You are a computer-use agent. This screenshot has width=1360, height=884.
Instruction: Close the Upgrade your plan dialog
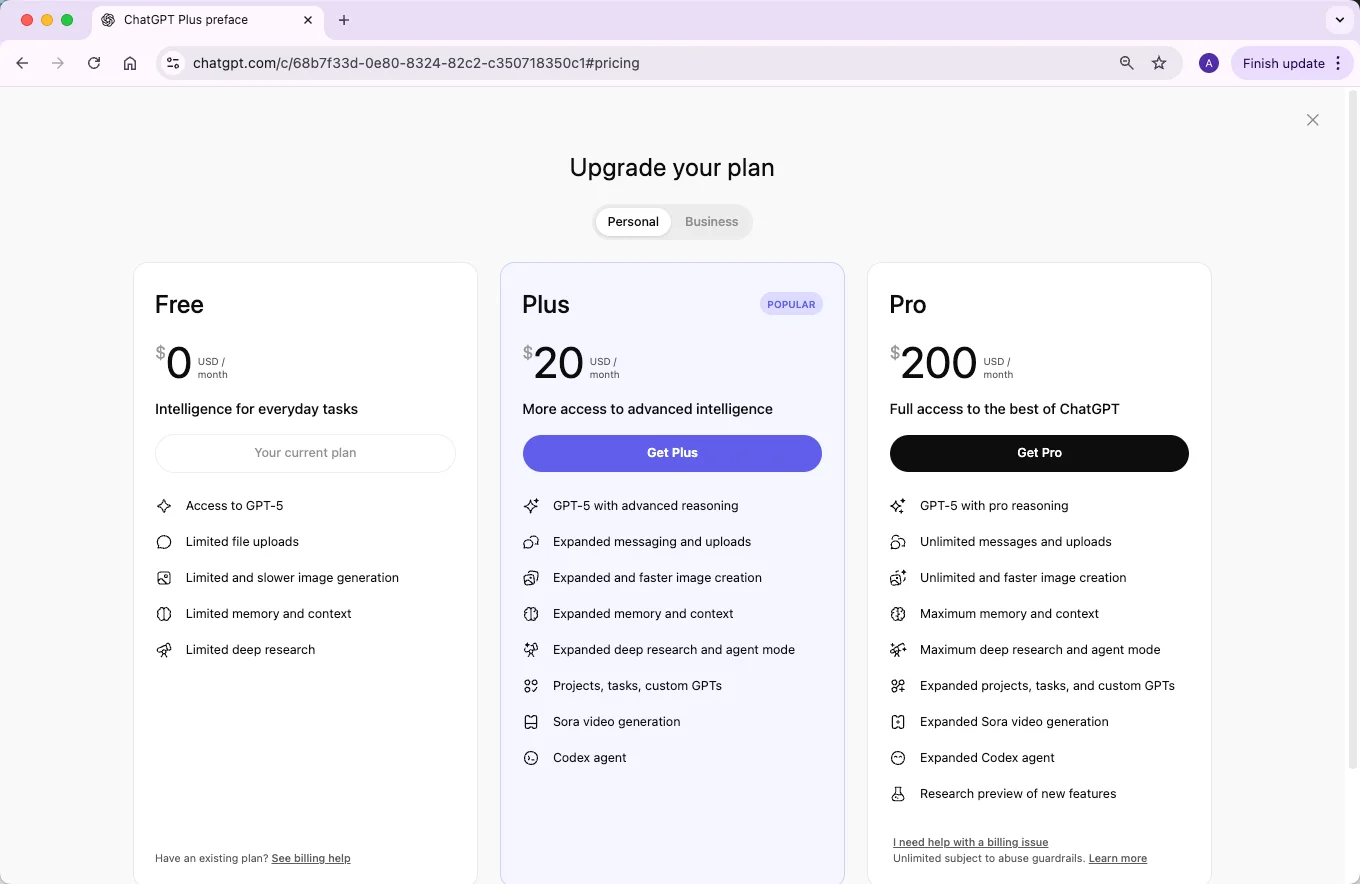(x=1313, y=120)
